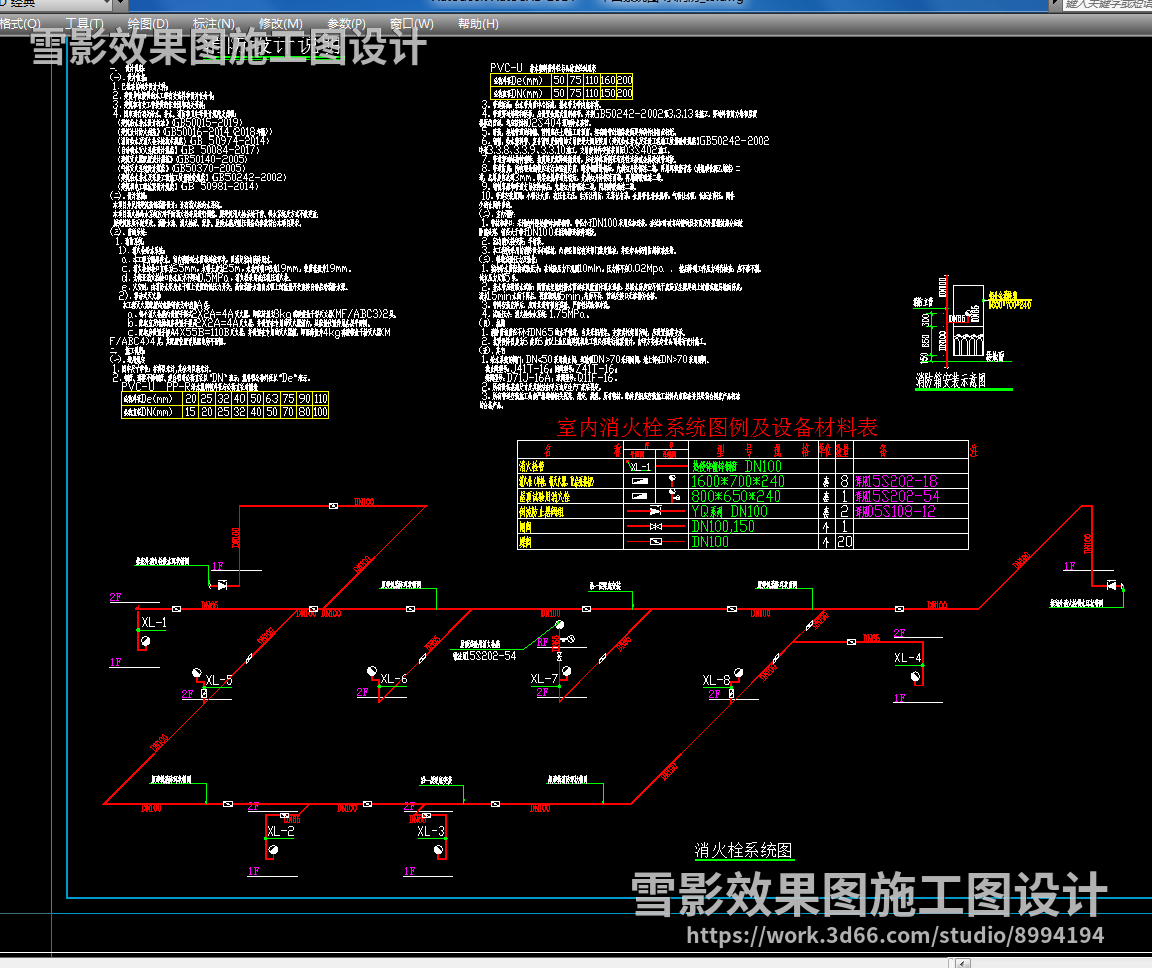This screenshot has height=968, width=1152.
Task: Open the 工具(T) menu
Action: pos(84,24)
